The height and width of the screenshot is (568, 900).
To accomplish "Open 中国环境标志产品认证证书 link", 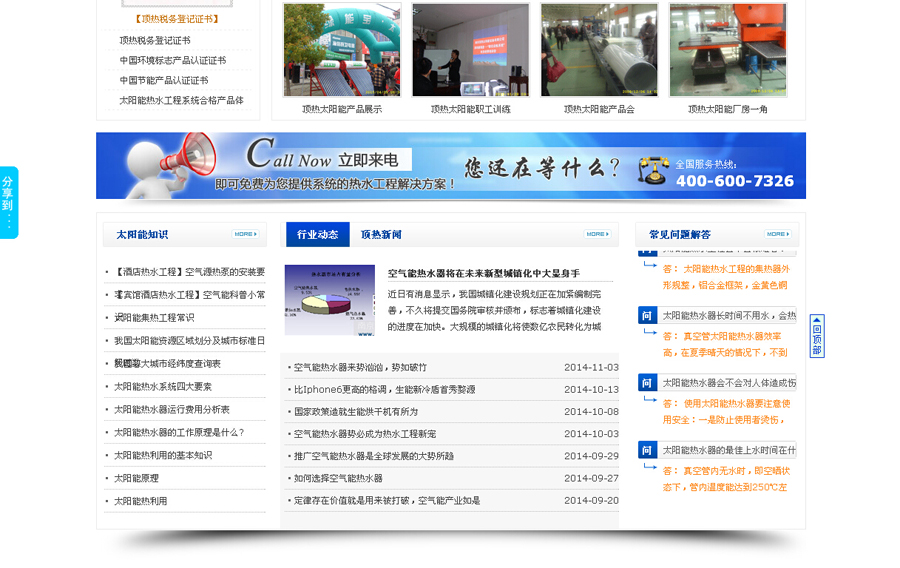I will coord(173,60).
